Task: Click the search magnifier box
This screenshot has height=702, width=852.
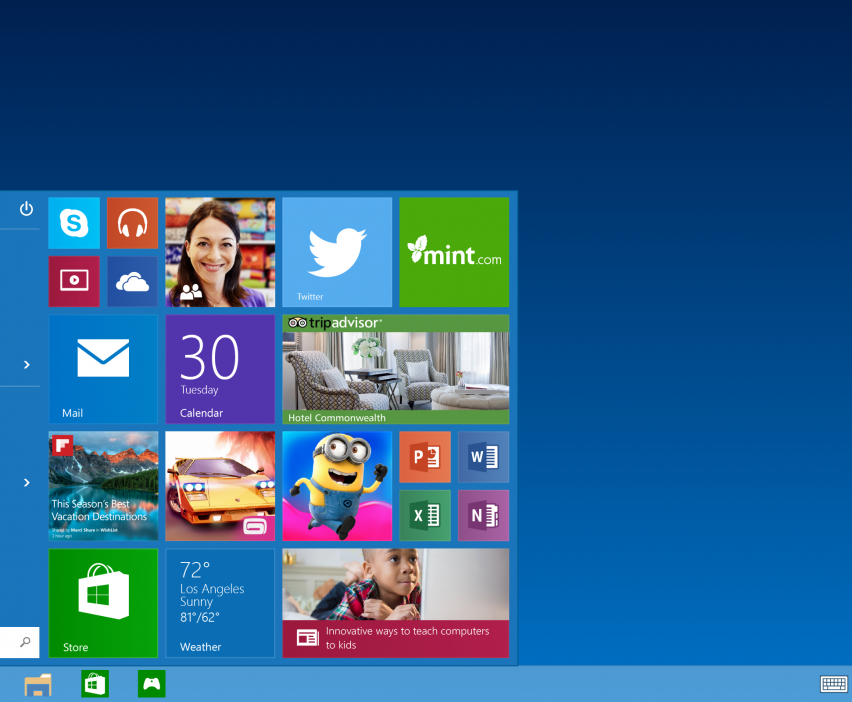Action: [24, 642]
